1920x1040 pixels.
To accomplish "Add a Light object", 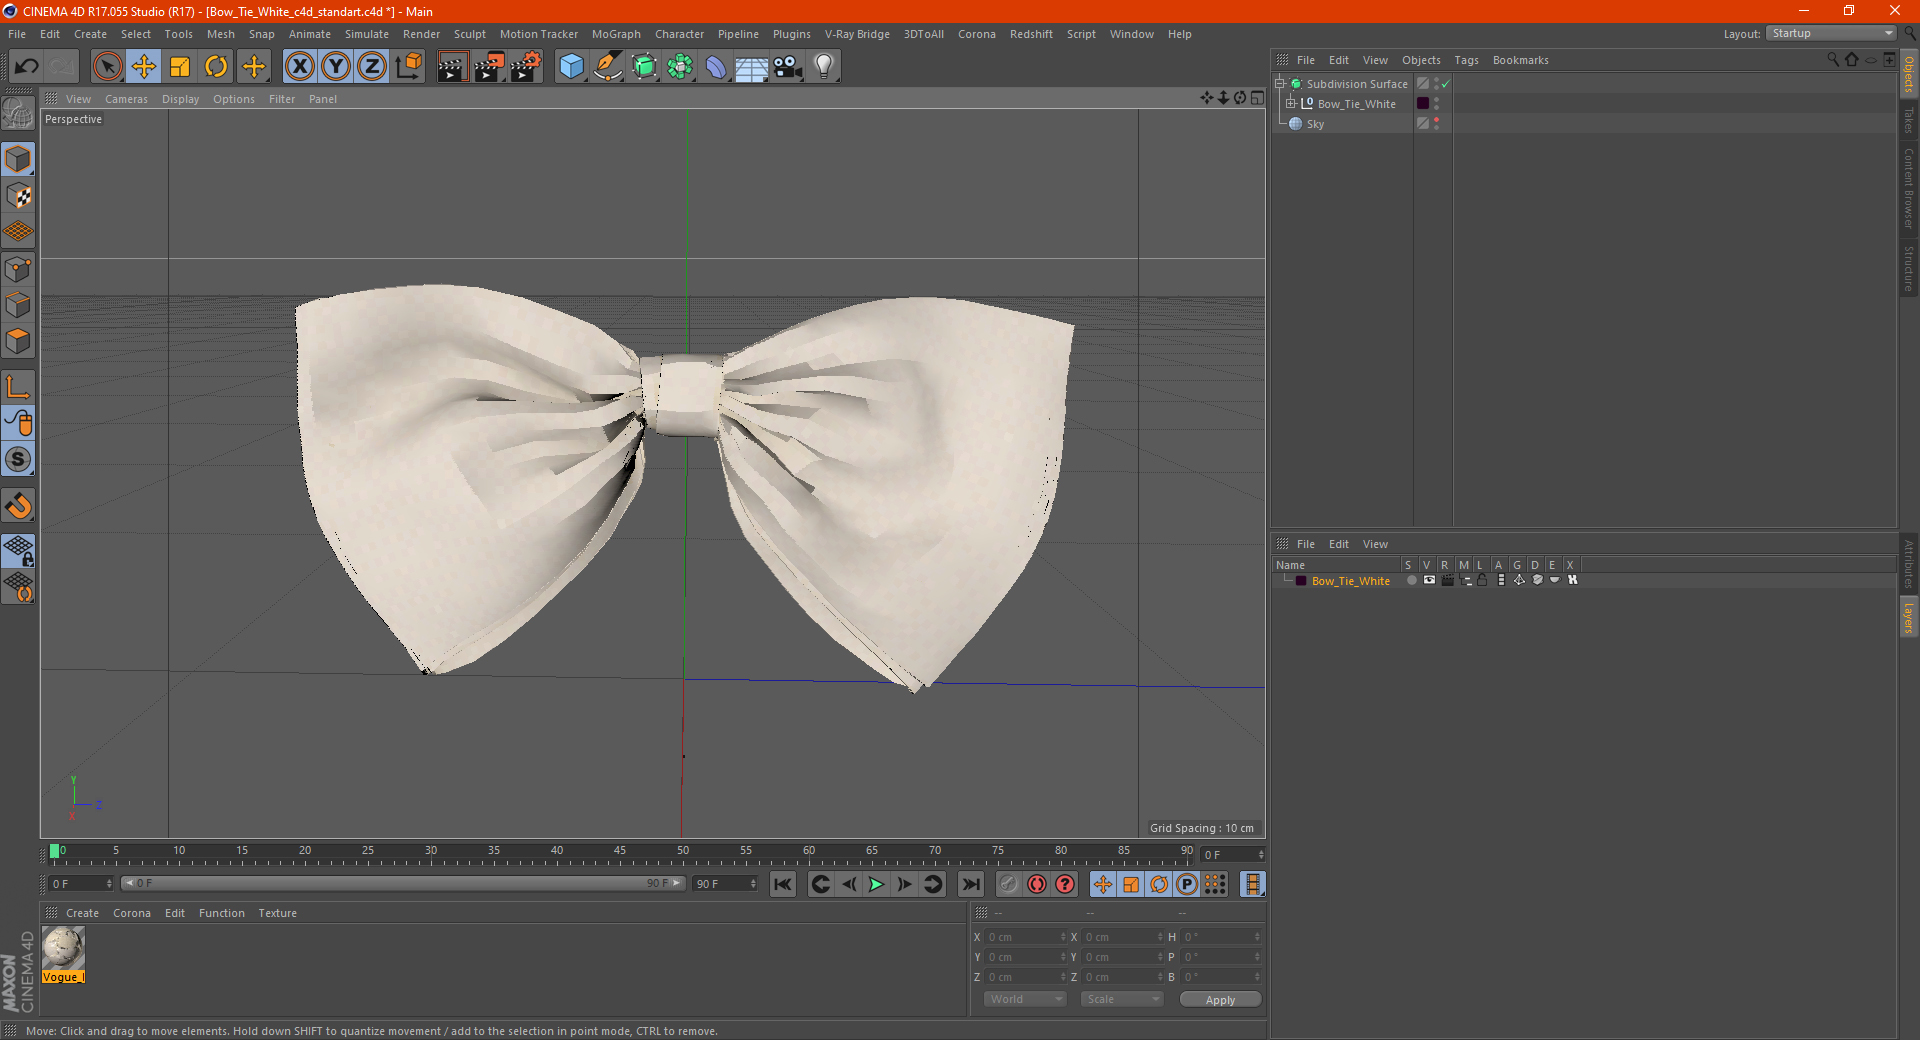I will [x=823, y=67].
